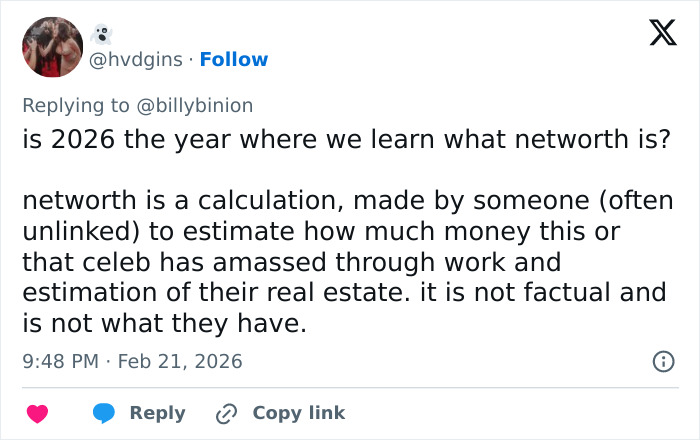Click the chain link icon
The width and height of the screenshot is (700, 440).
(226, 413)
